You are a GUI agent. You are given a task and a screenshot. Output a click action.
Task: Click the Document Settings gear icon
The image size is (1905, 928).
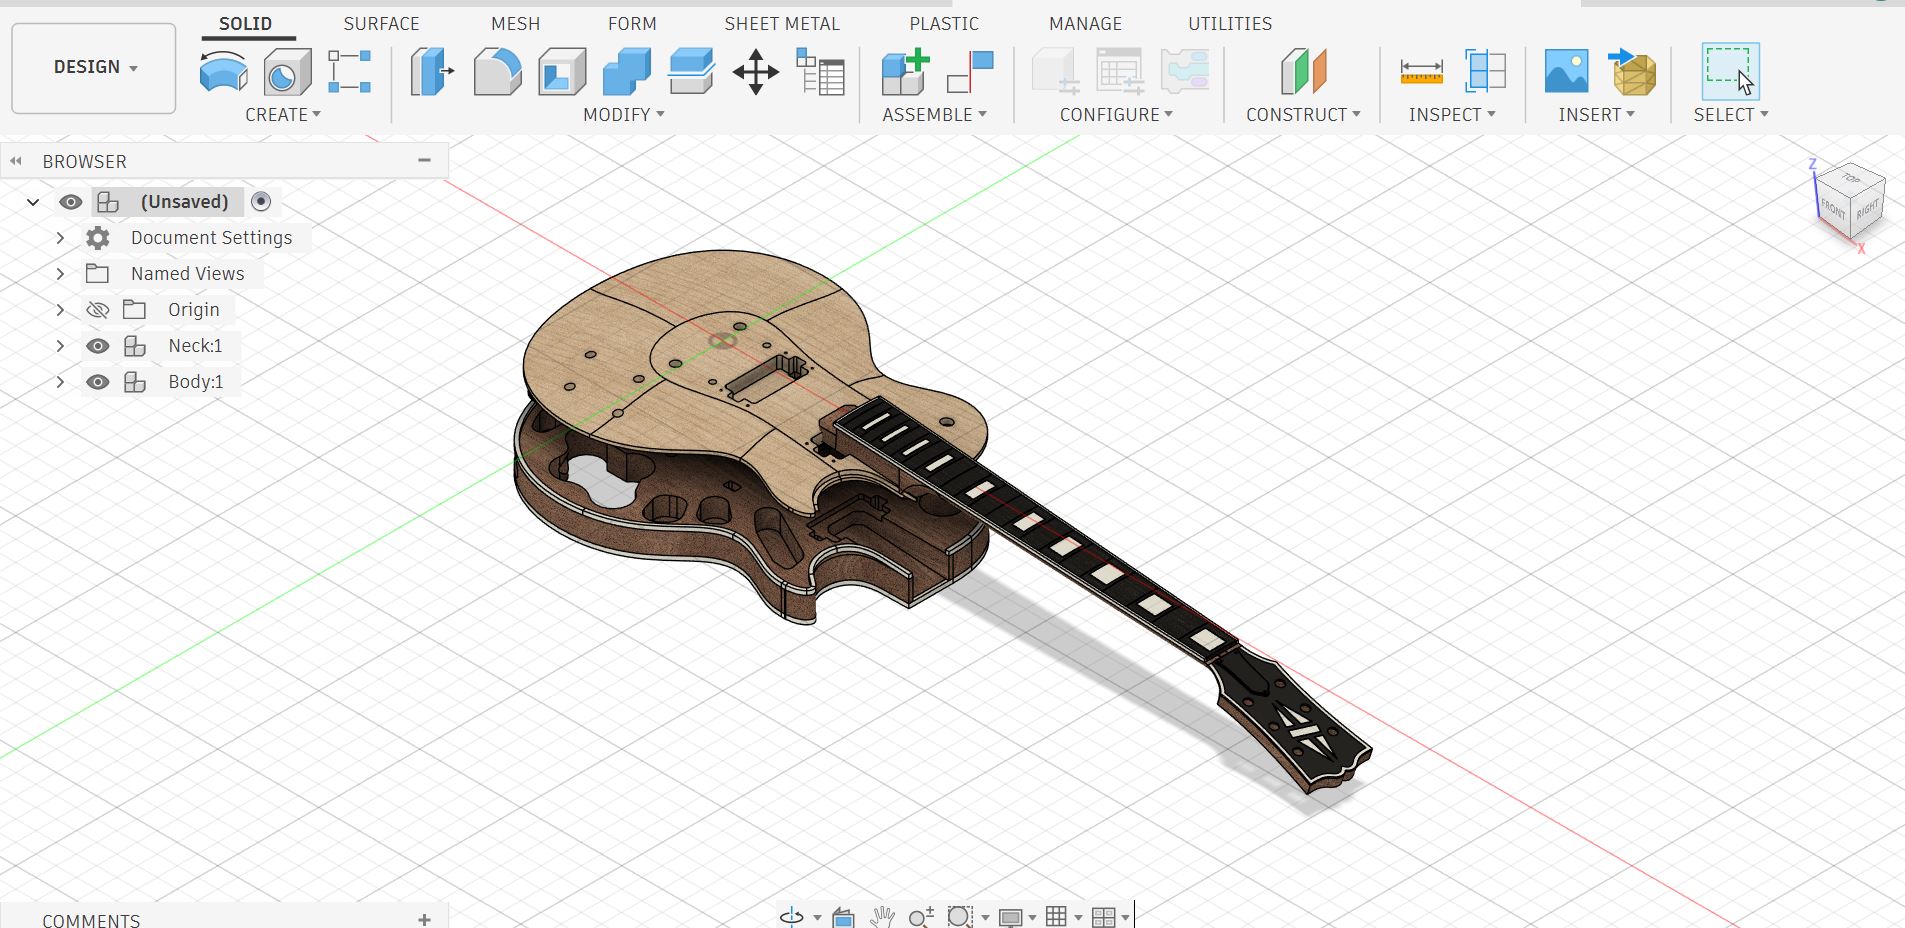[x=98, y=238]
